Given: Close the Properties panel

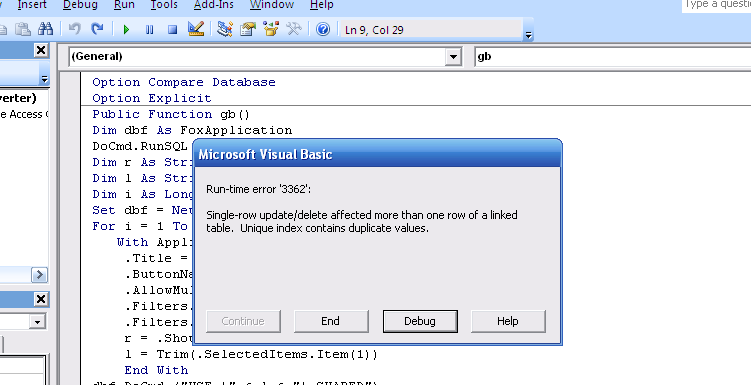Looking at the screenshot, I should [41, 299].
